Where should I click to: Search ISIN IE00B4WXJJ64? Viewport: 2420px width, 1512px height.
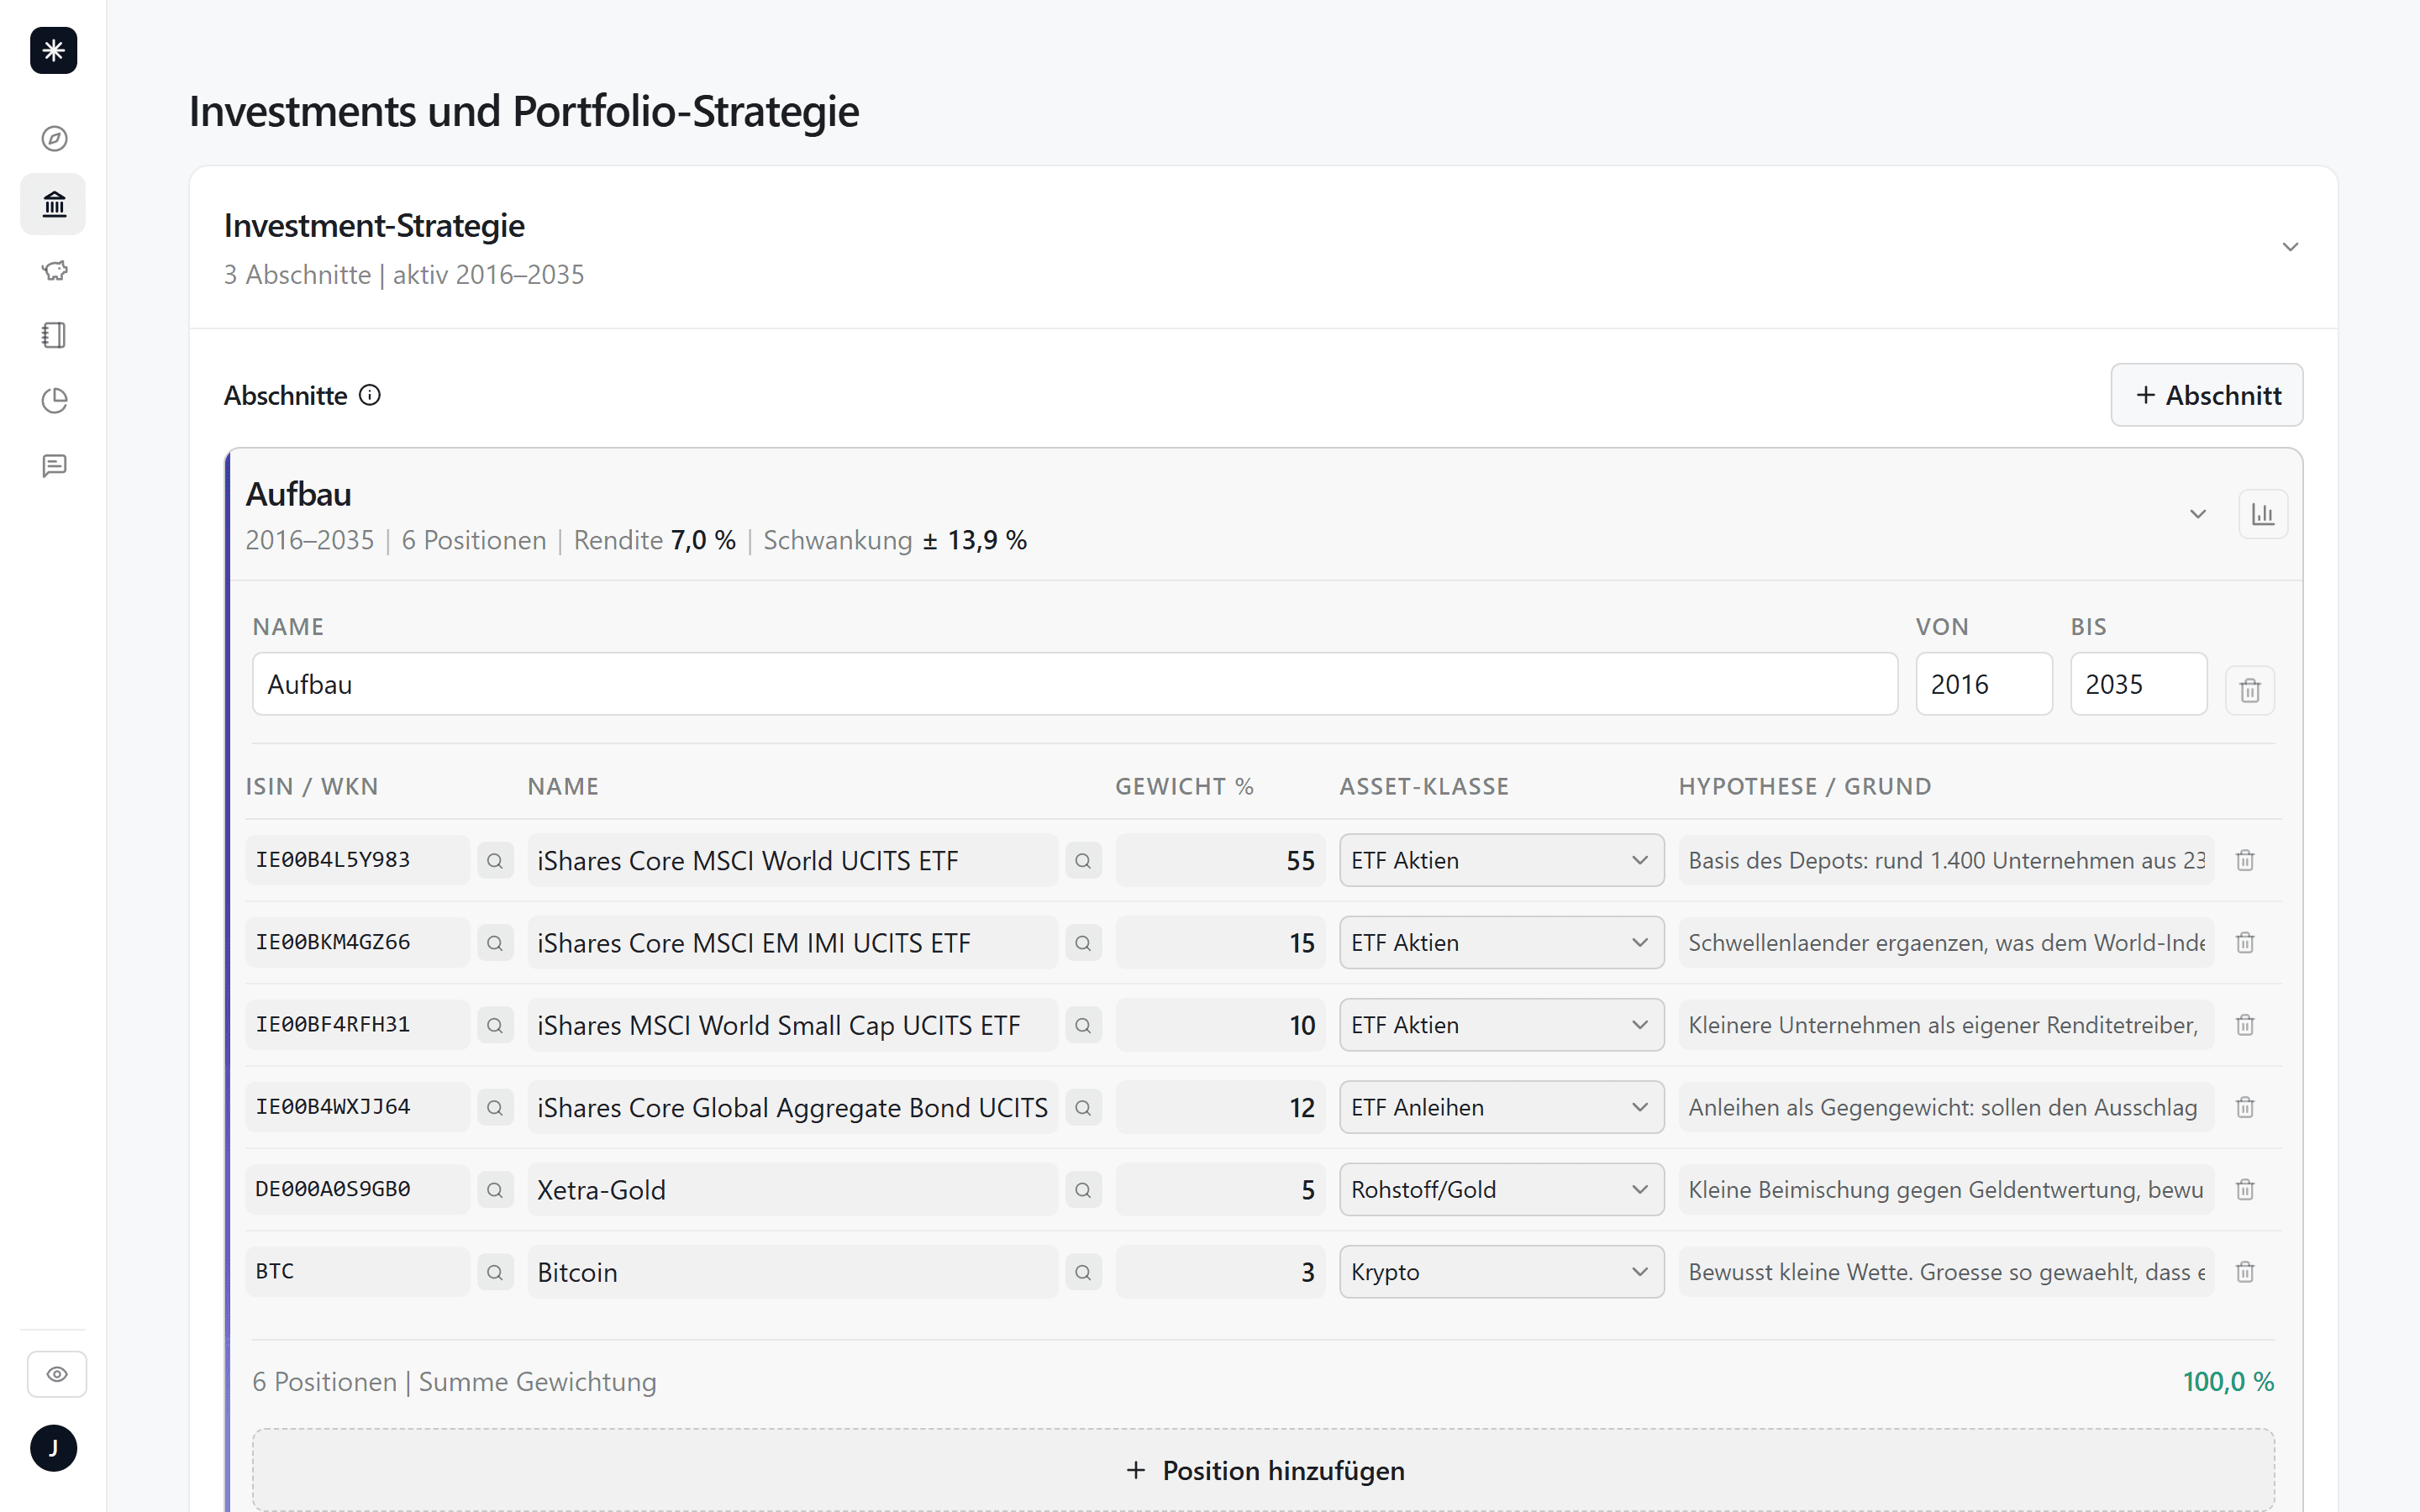[x=495, y=1107]
